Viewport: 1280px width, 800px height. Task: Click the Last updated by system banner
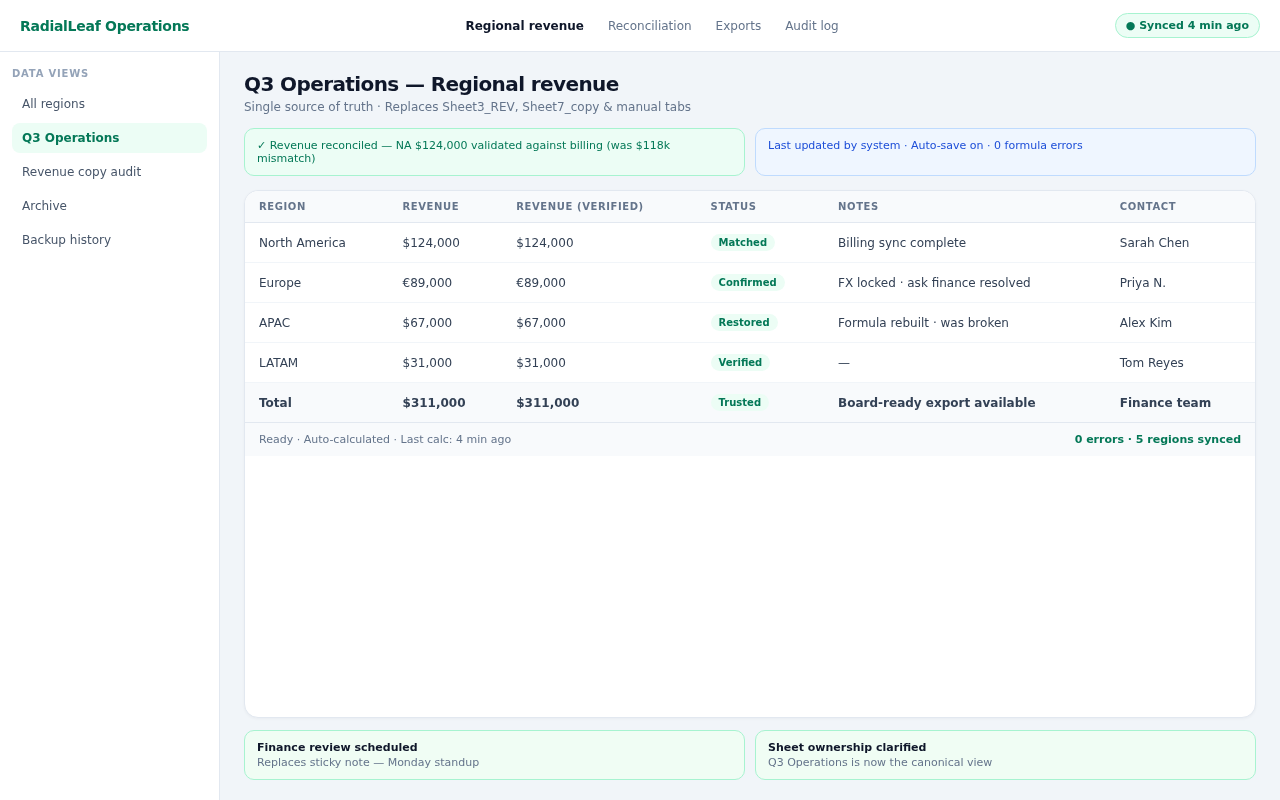(1005, 152)
